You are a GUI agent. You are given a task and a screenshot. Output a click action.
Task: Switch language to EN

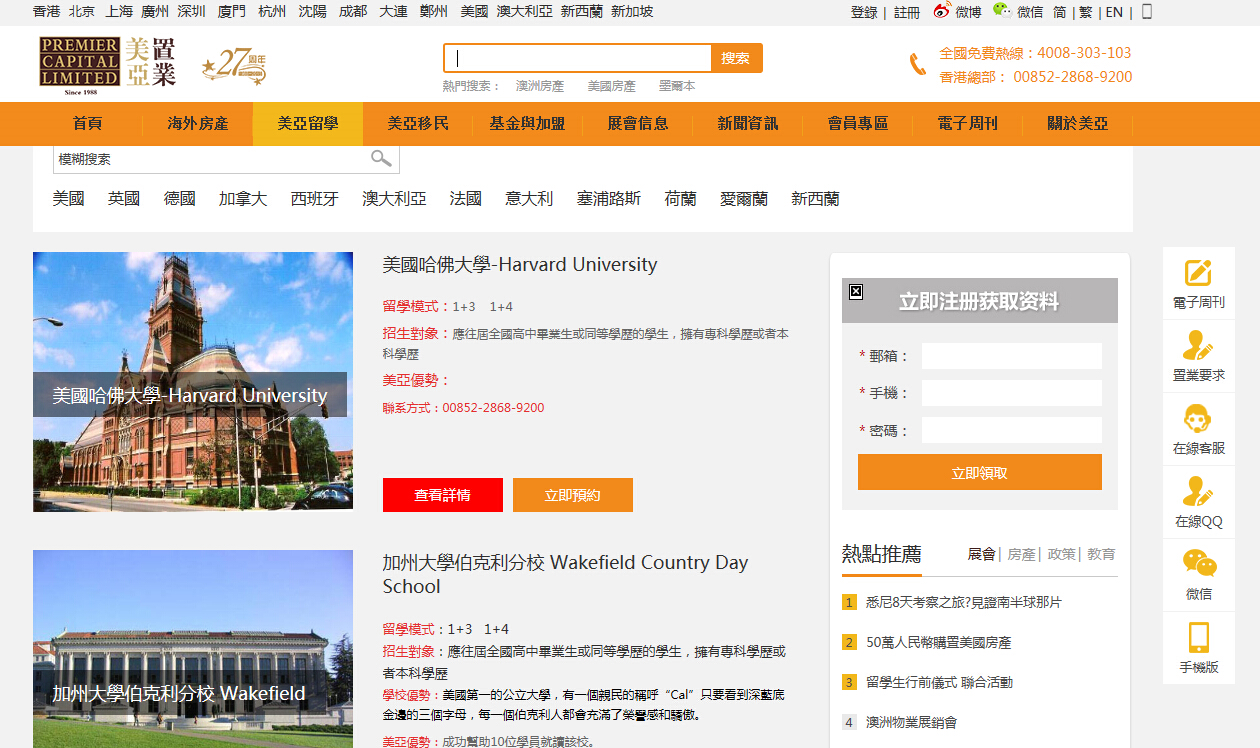coord(1113,12)
